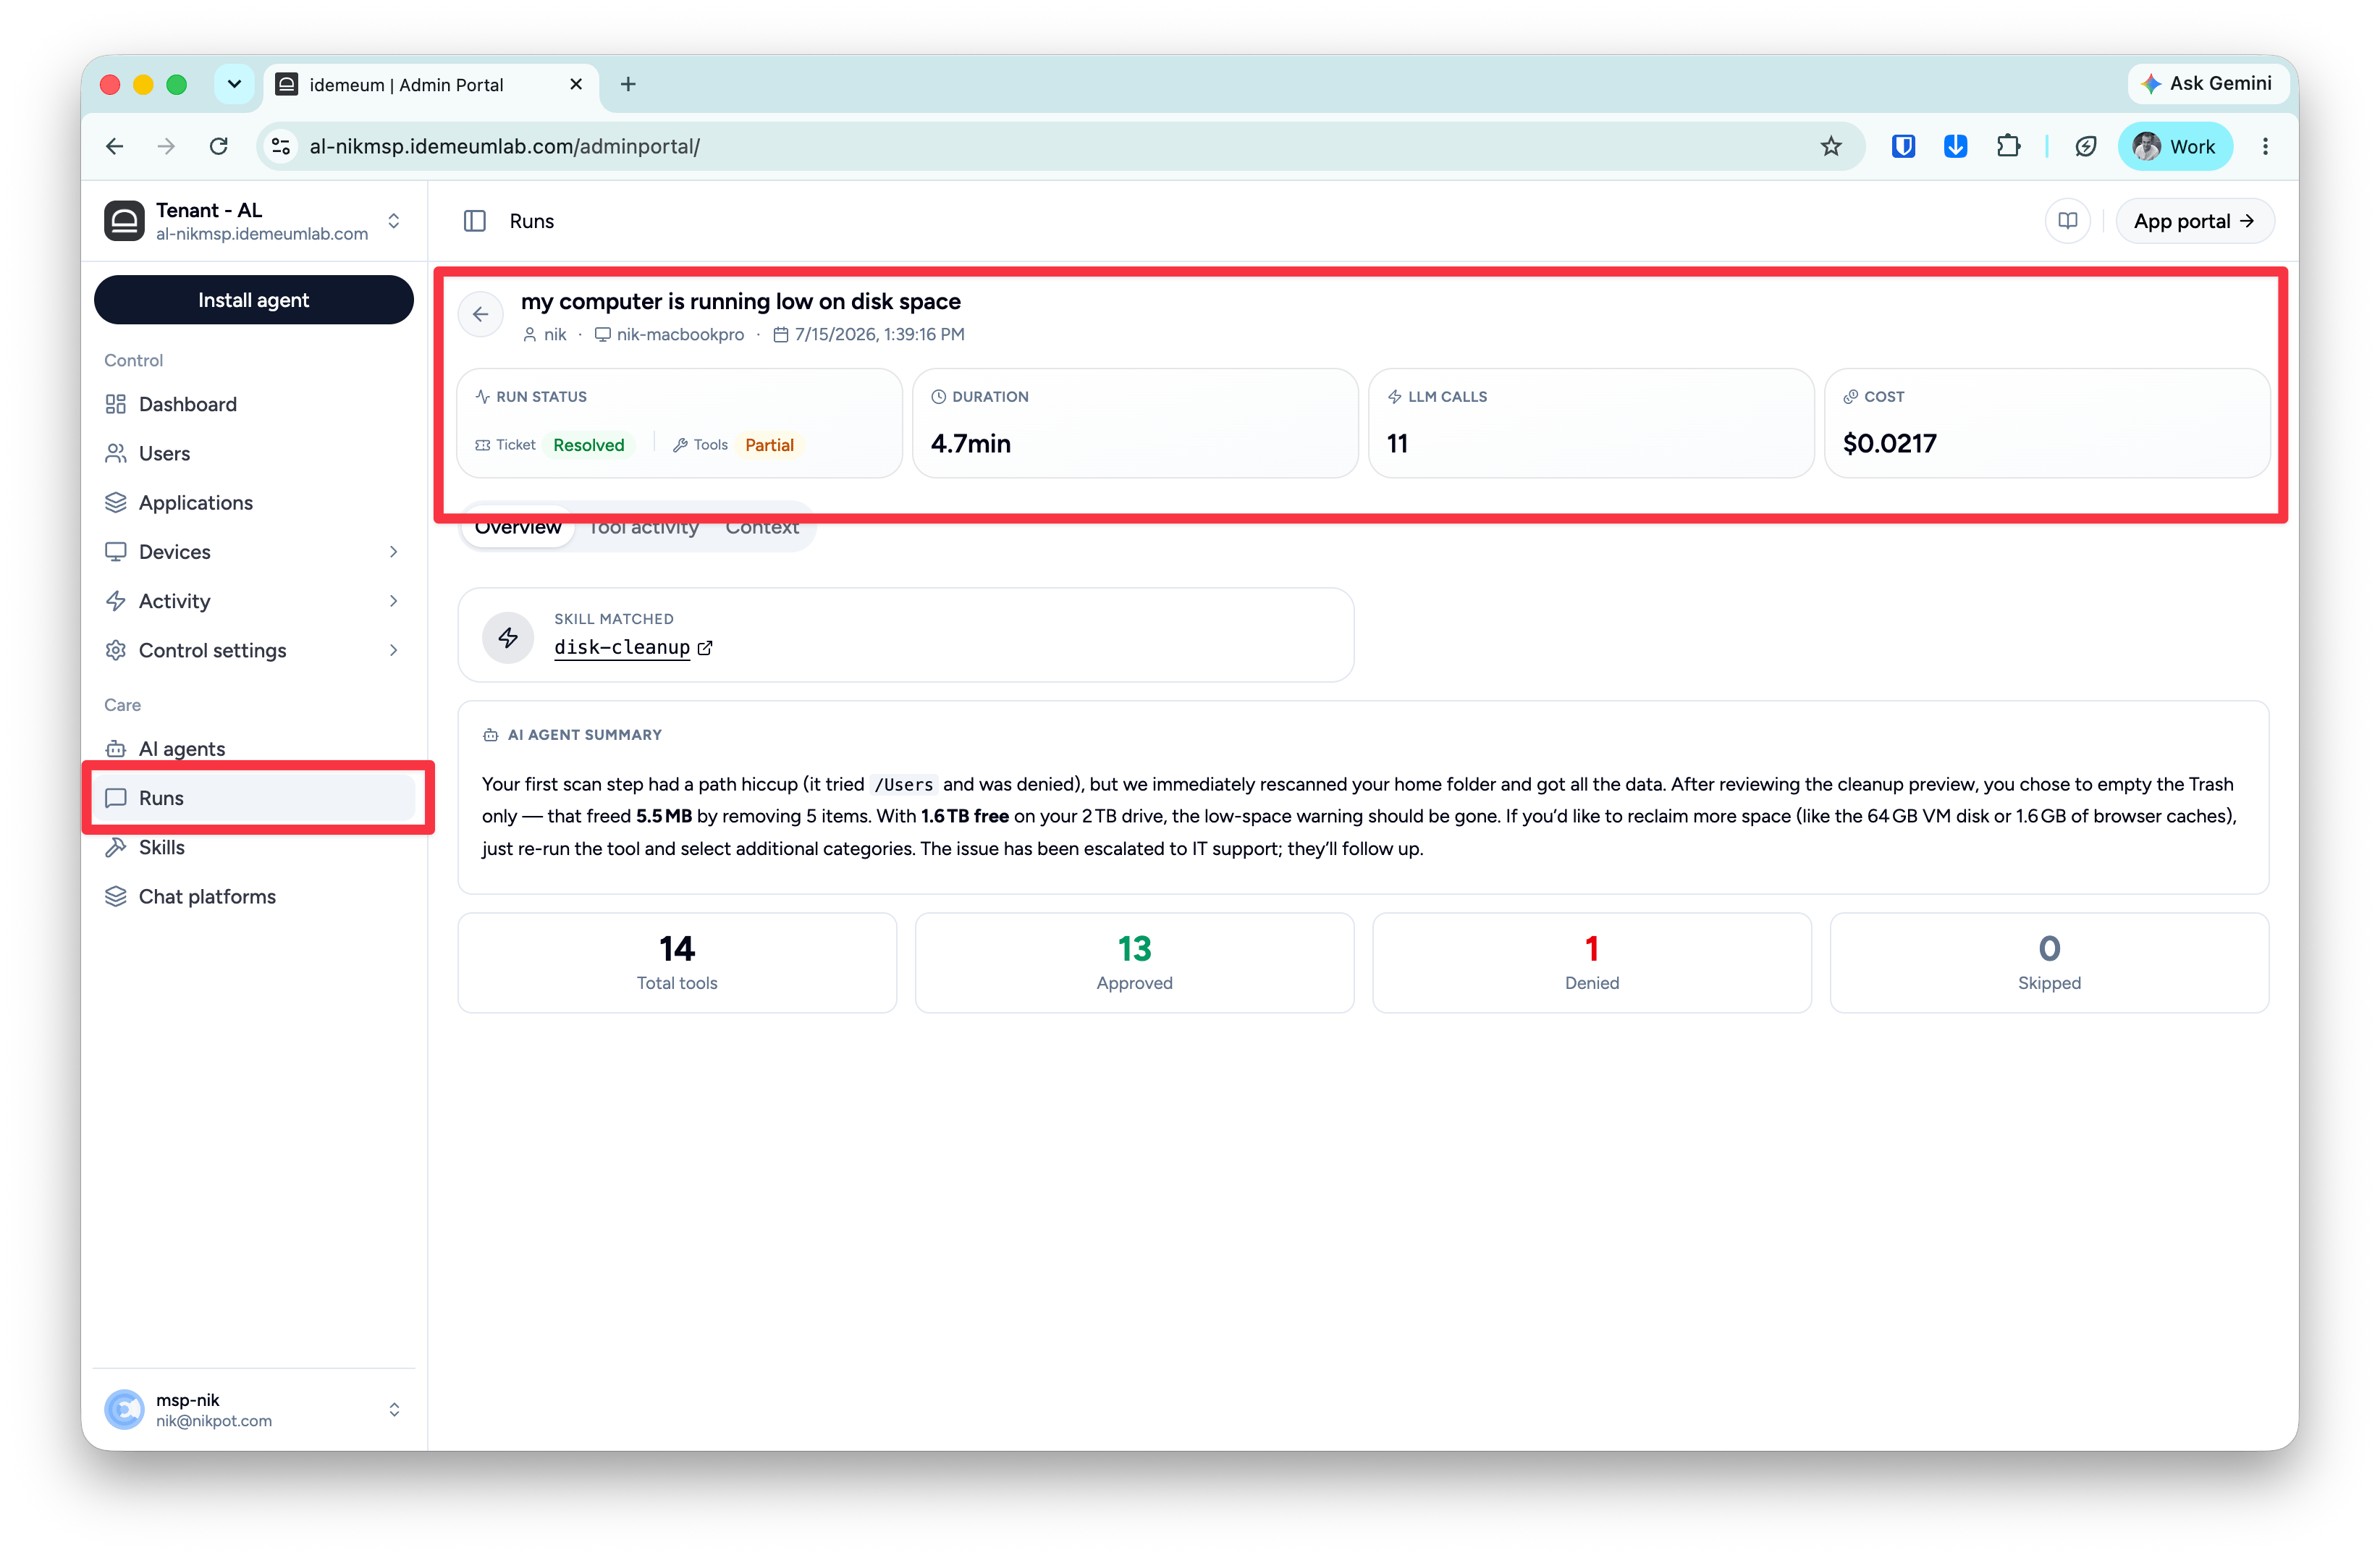The width and height of the screenshot is (2380, 1558).
Task: Click the Approved card showing 13
Action: [x=1134, y=962]
